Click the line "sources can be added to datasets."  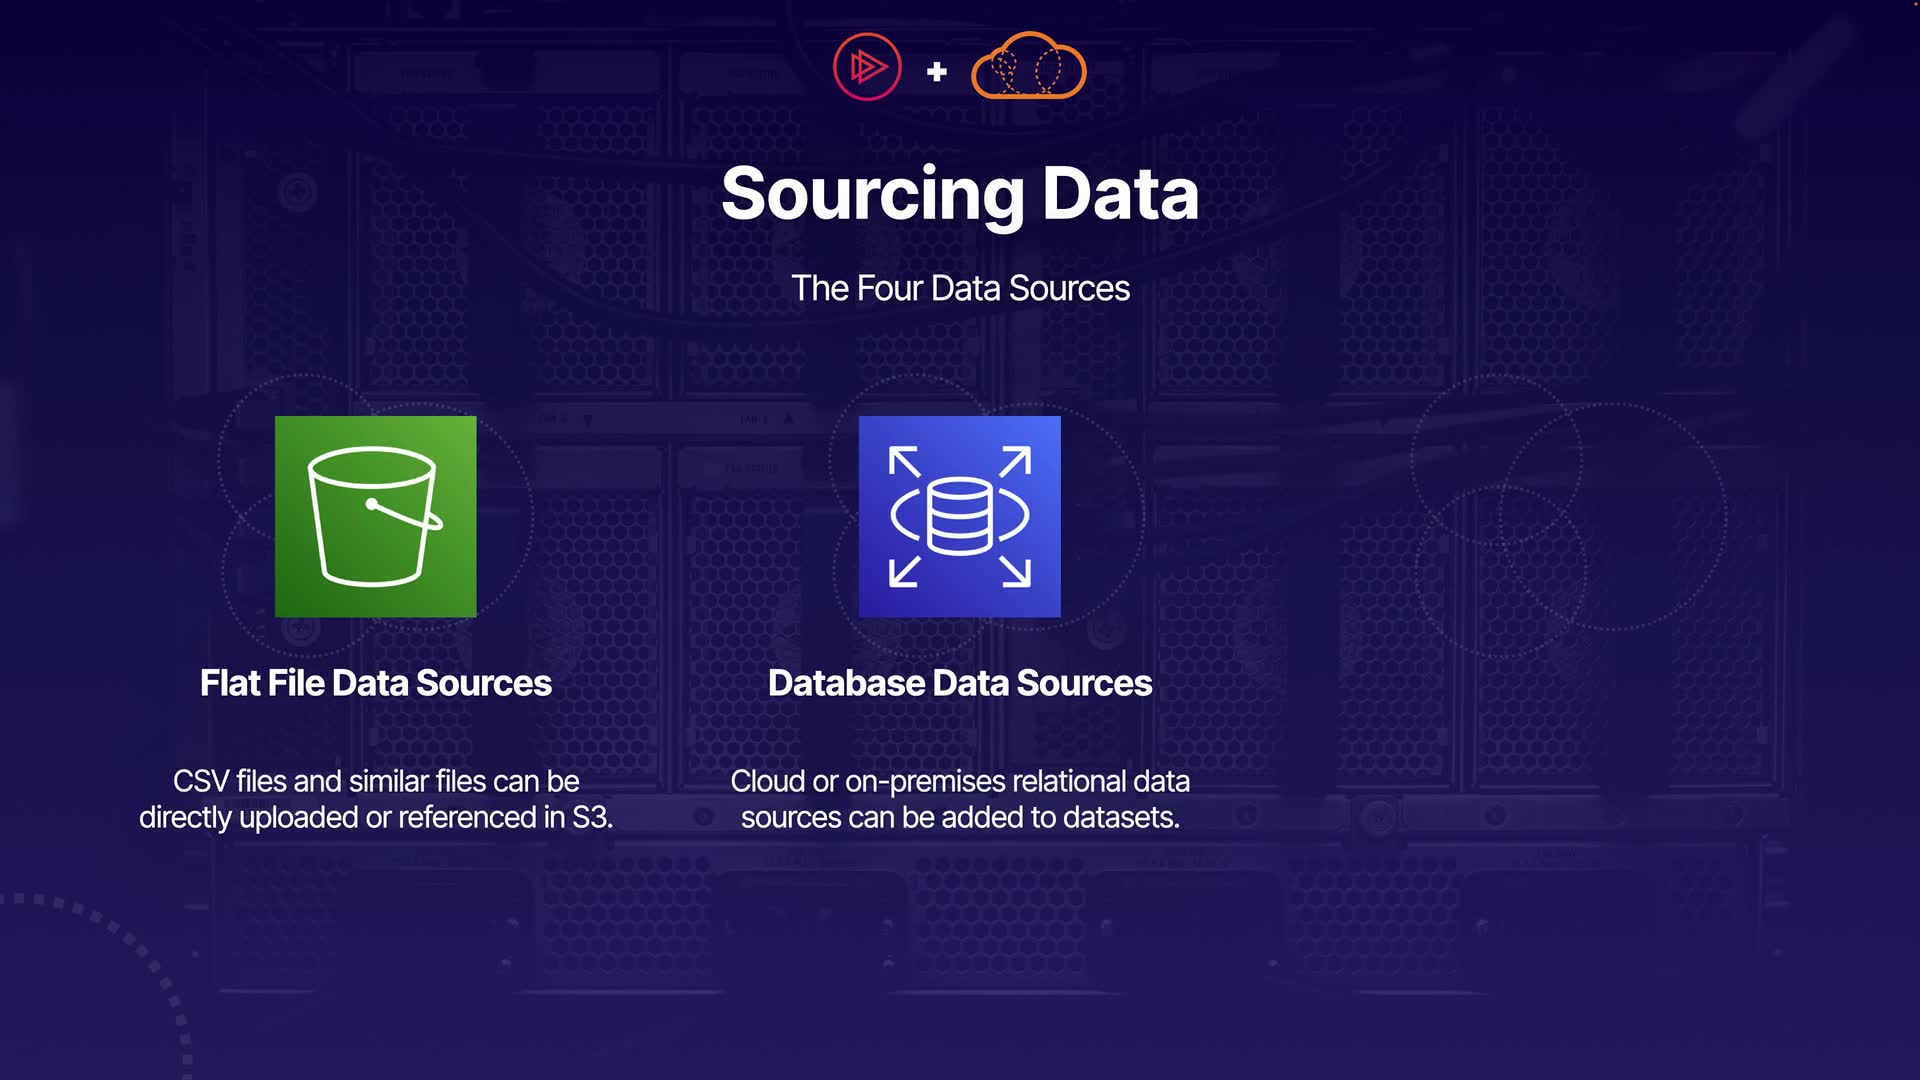960,817
